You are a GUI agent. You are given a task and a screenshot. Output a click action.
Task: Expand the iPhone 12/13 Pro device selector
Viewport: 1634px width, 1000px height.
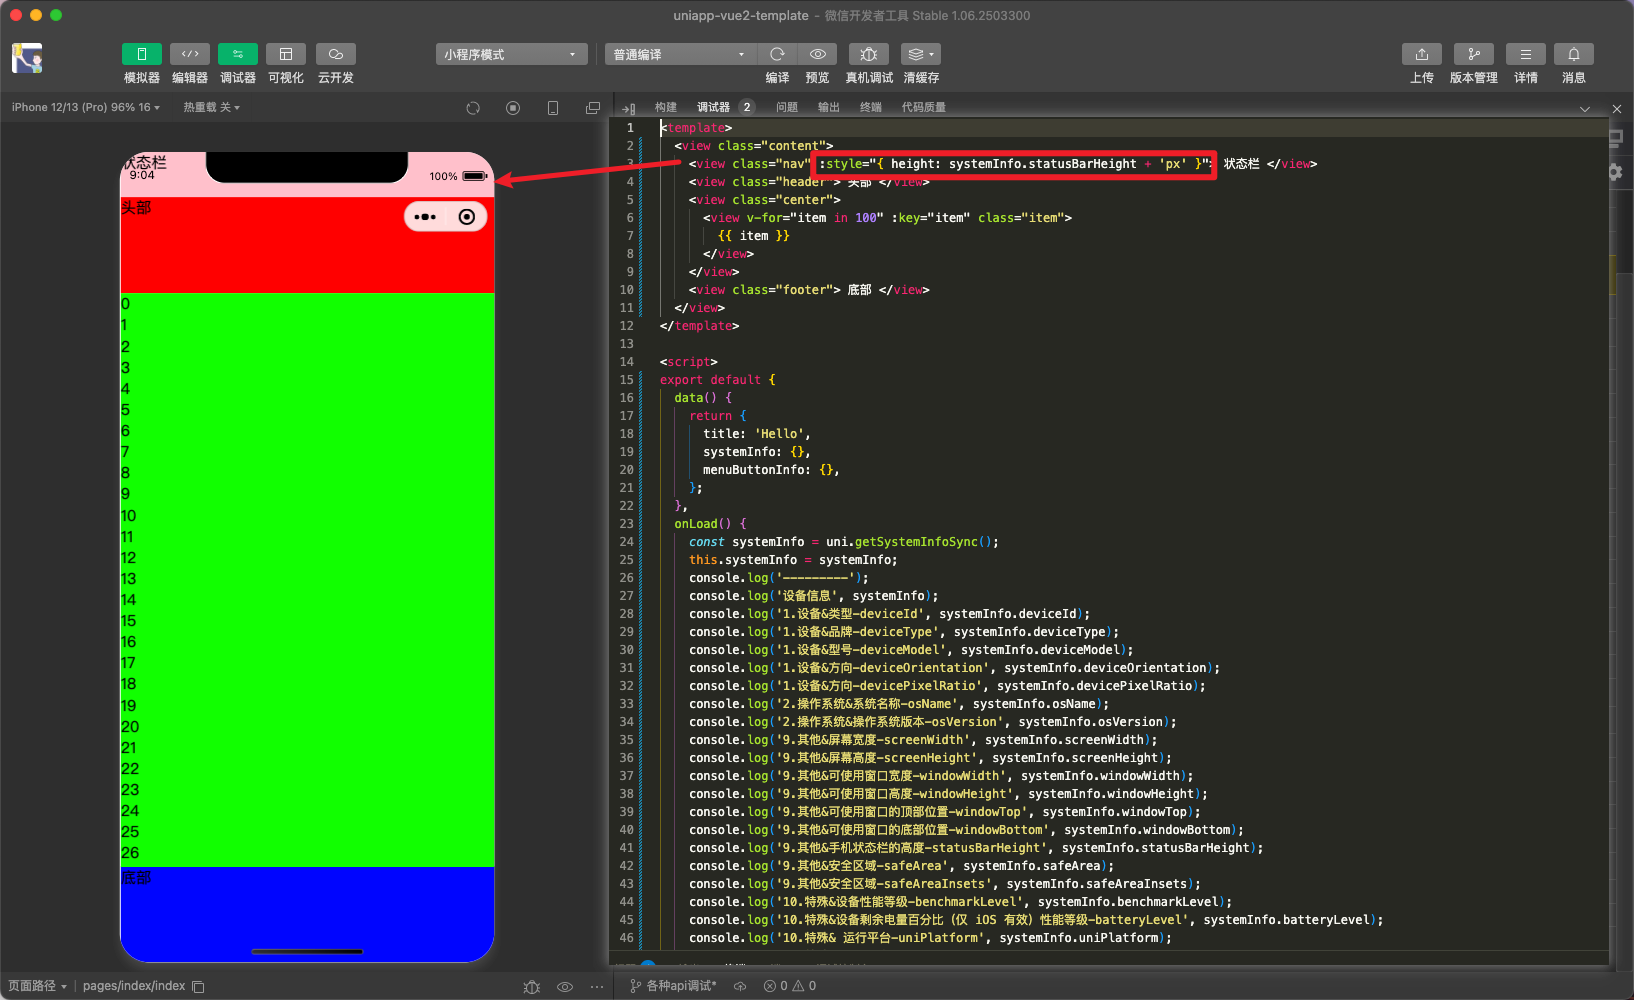pos(86,107)
